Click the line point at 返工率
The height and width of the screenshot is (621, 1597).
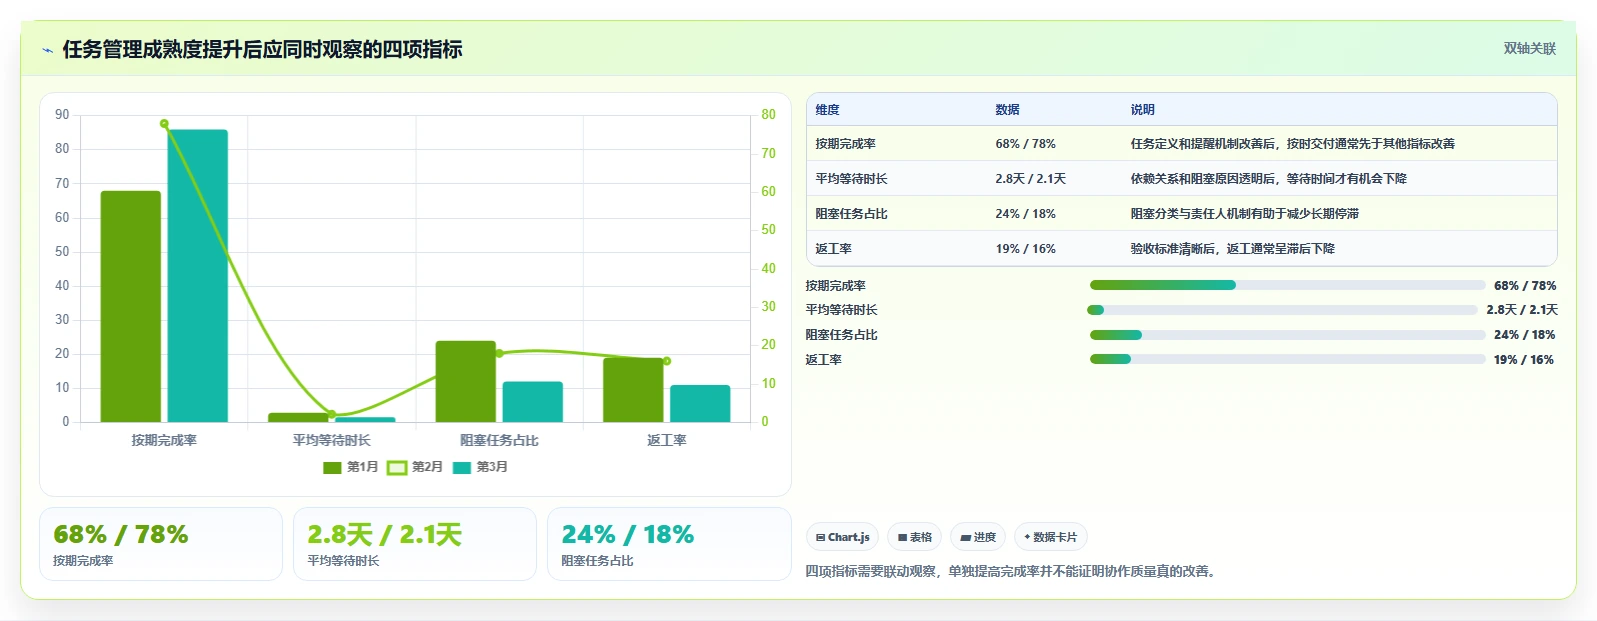[x=667, y=361]
